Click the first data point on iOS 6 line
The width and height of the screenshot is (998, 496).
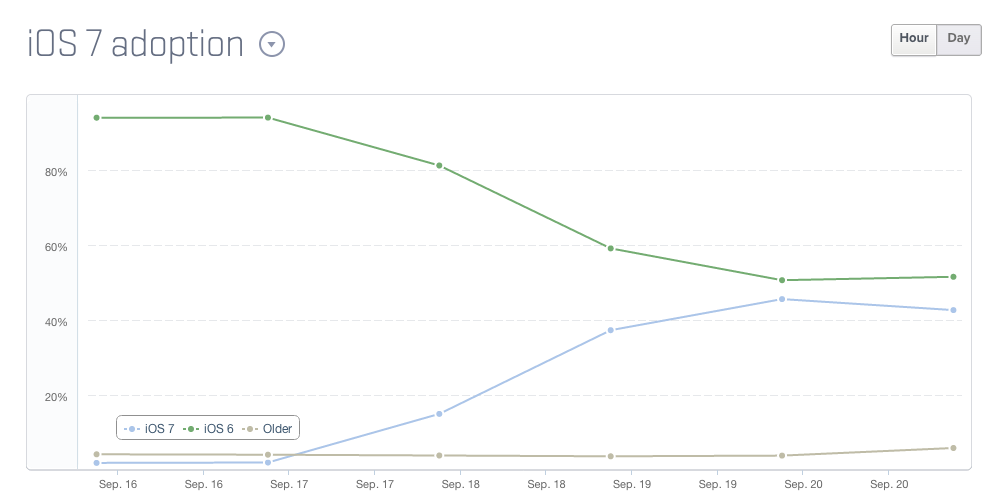click(x=97, y=118)
